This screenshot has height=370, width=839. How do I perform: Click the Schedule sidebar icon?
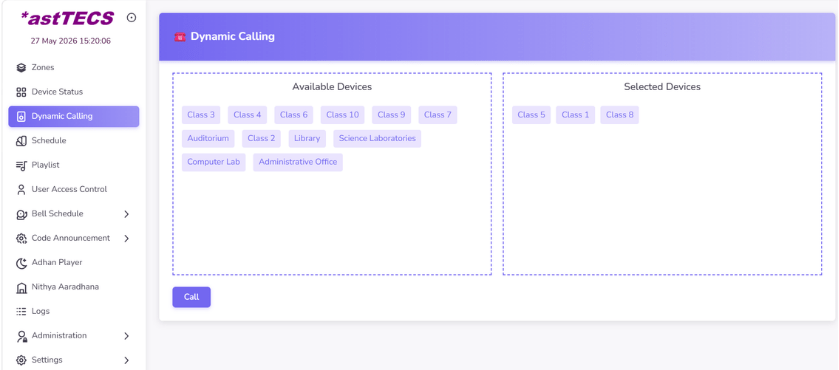click(x=21, y=141)
